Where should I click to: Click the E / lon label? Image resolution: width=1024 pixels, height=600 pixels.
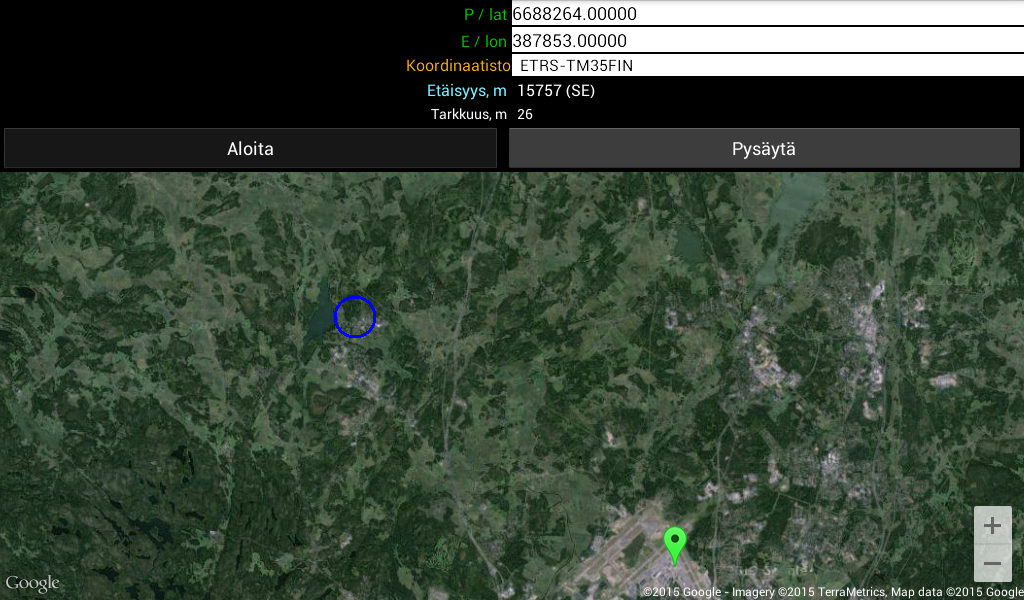point(484,41)
